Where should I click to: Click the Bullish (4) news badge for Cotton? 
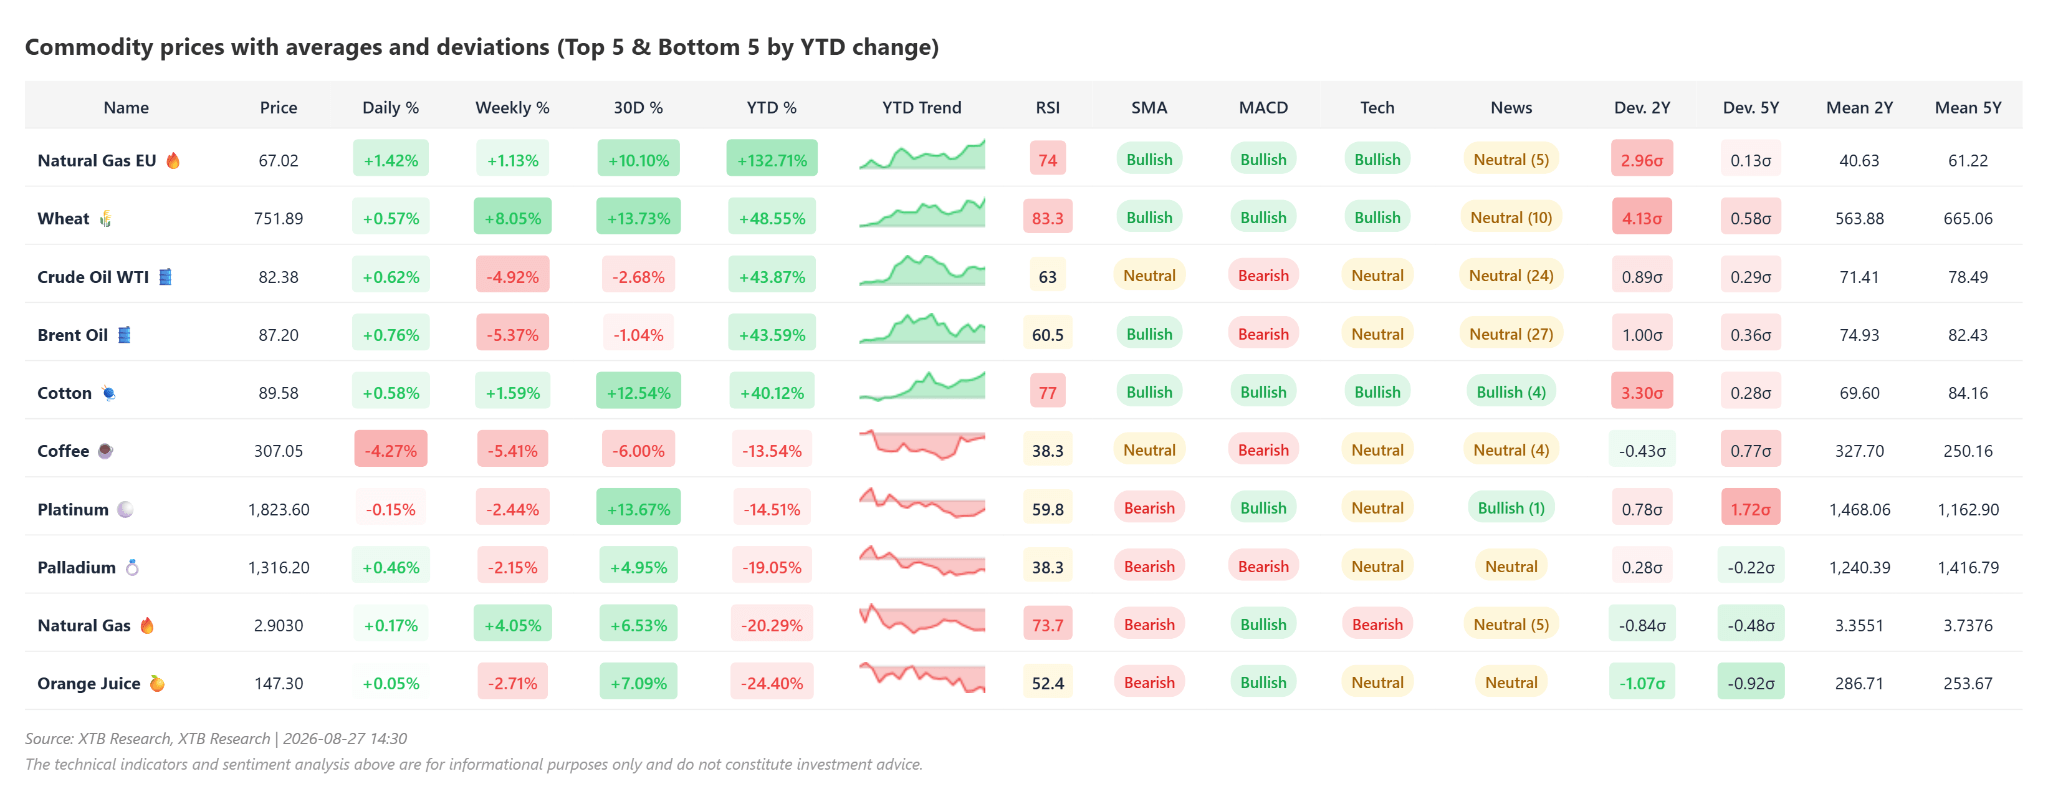point(1511,392)
